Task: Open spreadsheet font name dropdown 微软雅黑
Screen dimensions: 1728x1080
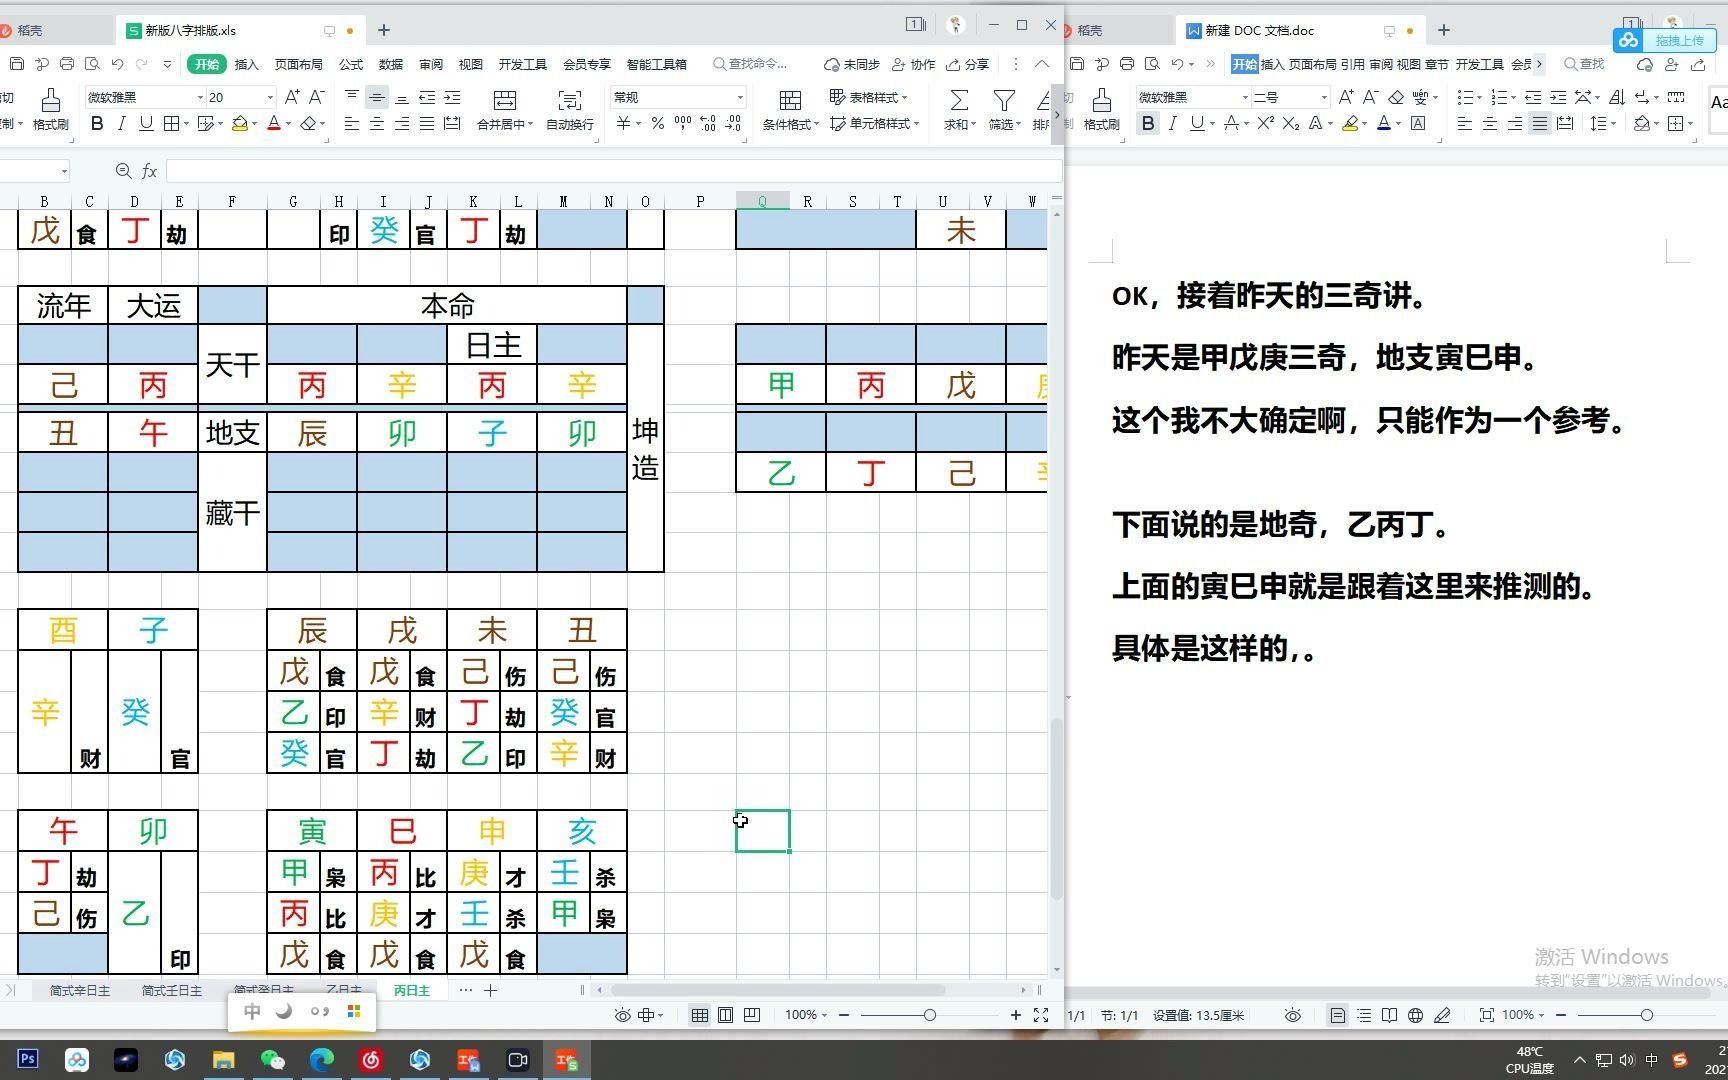Action: coord(200,97)
